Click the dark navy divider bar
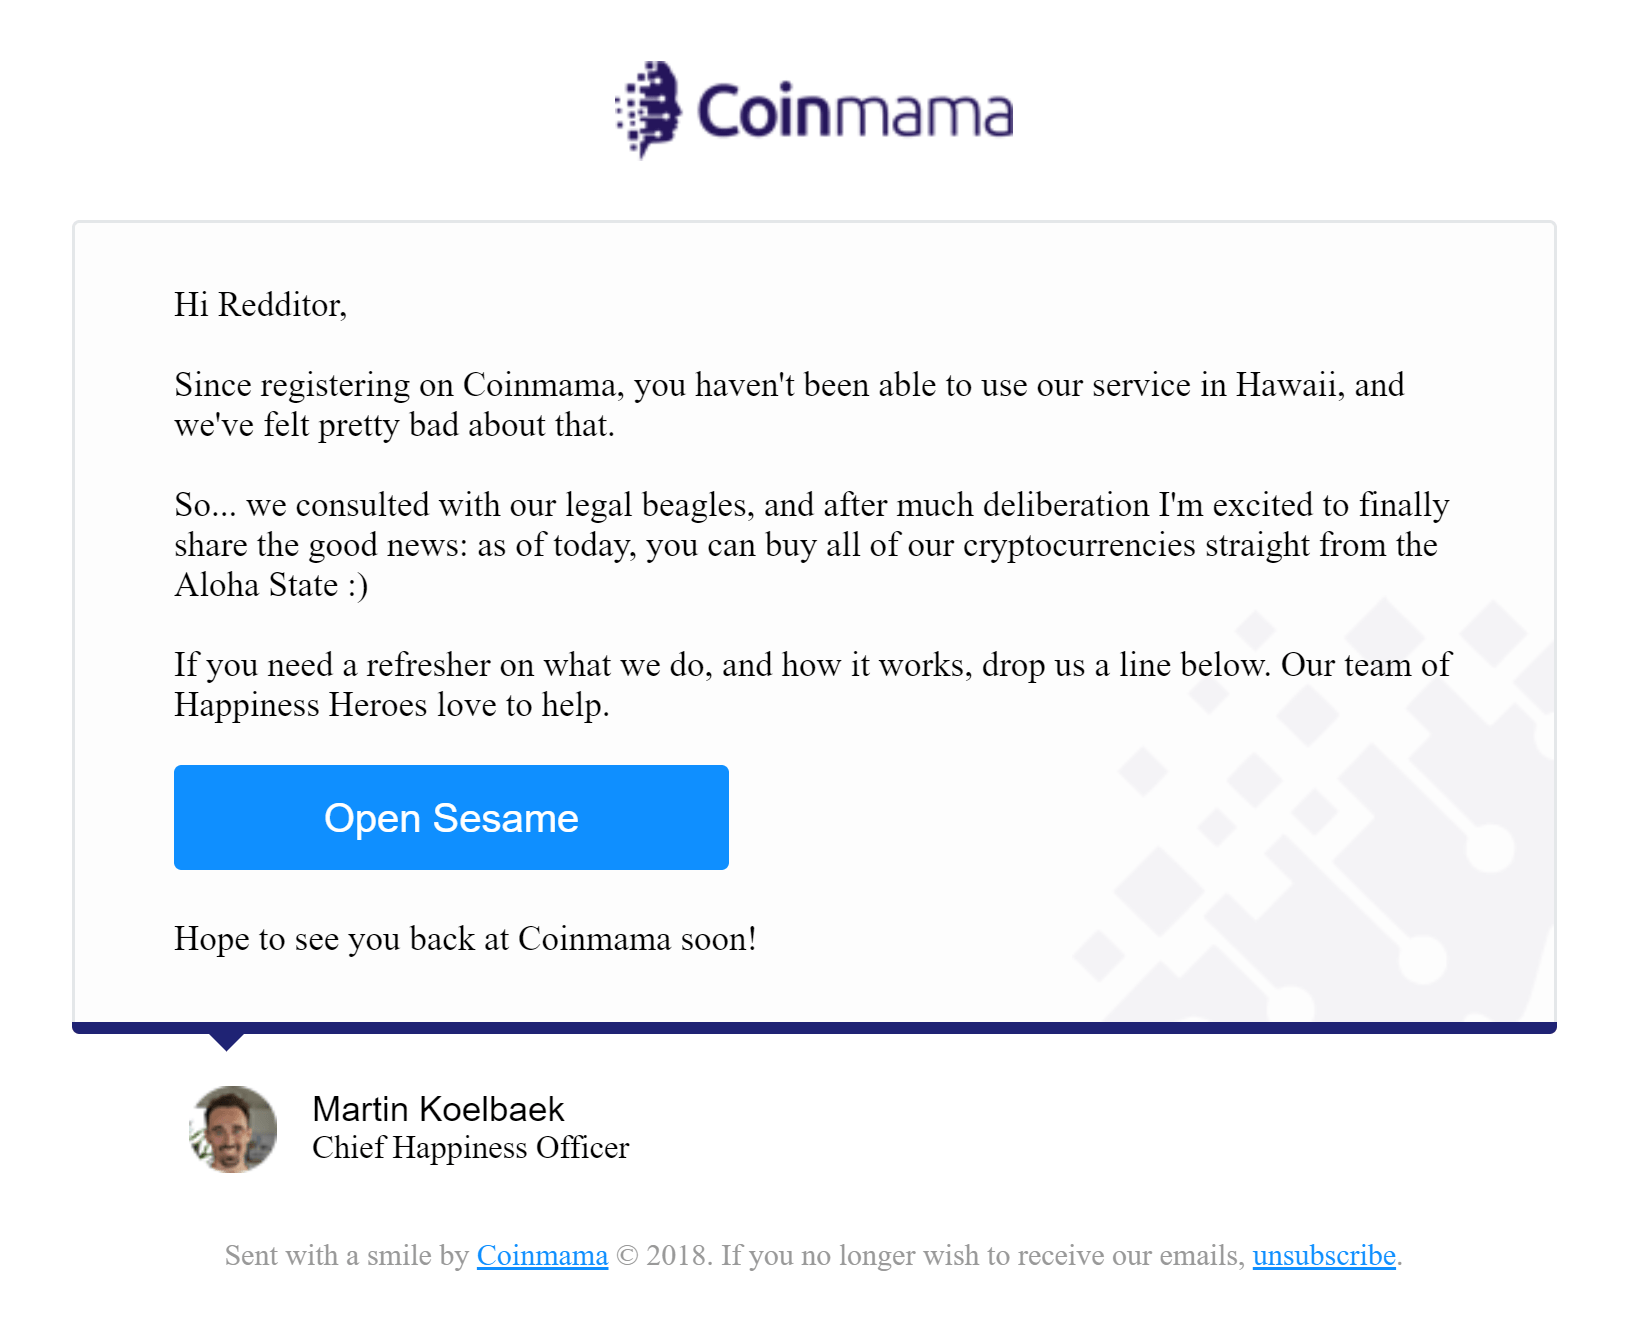1637x1323 pixels. pos(814,1027)
